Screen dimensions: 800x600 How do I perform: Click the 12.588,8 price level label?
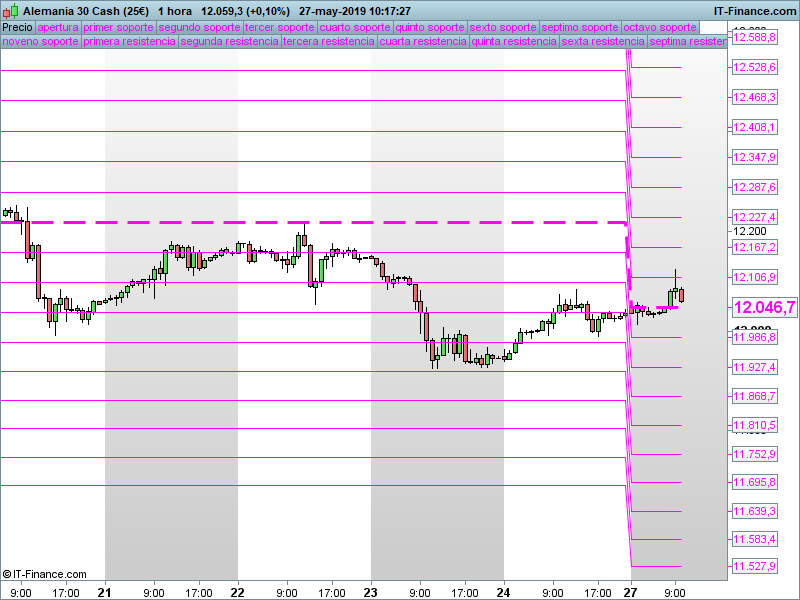click(x=755, y=37)
